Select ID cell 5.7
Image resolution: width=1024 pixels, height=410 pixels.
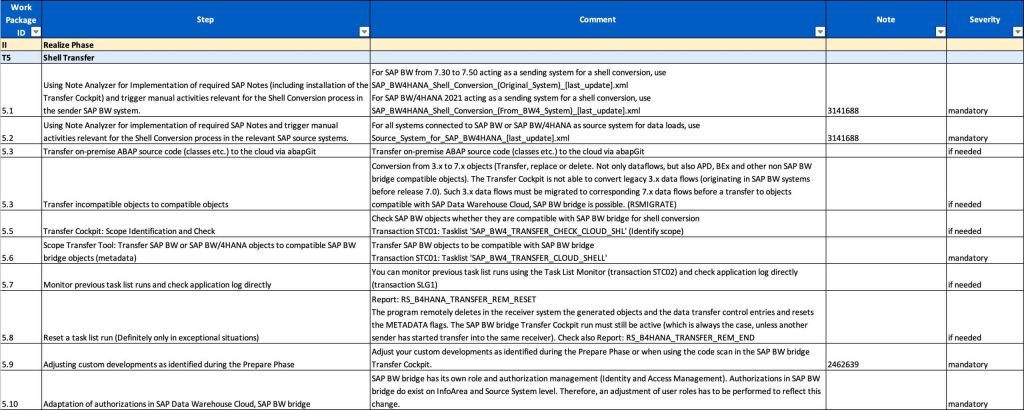21,277
